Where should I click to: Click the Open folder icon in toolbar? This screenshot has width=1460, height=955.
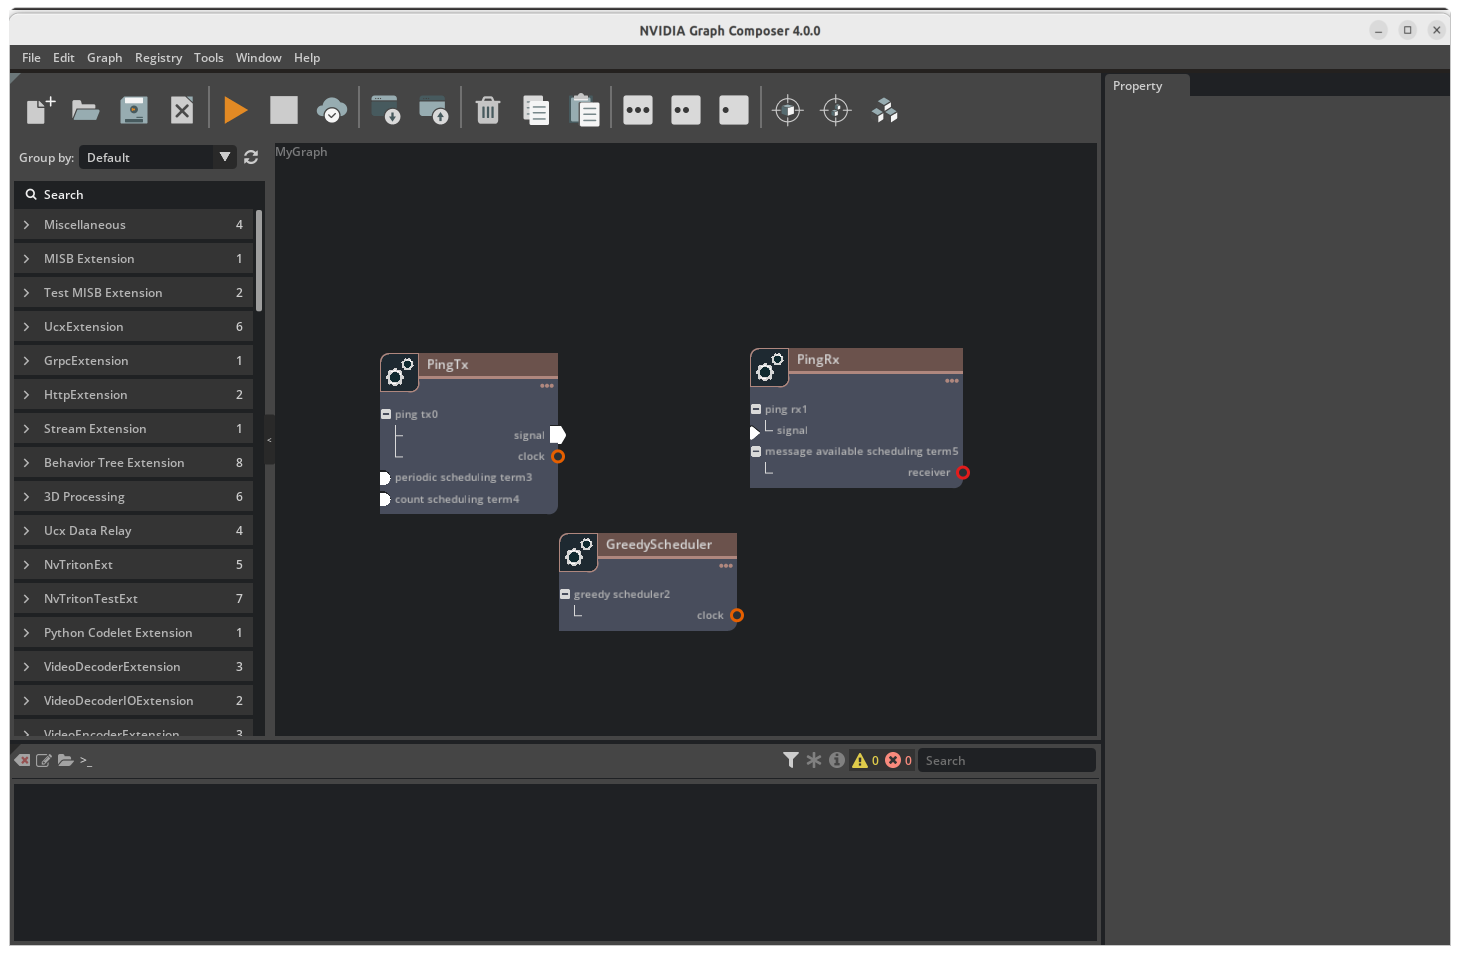tap(86, 110)
